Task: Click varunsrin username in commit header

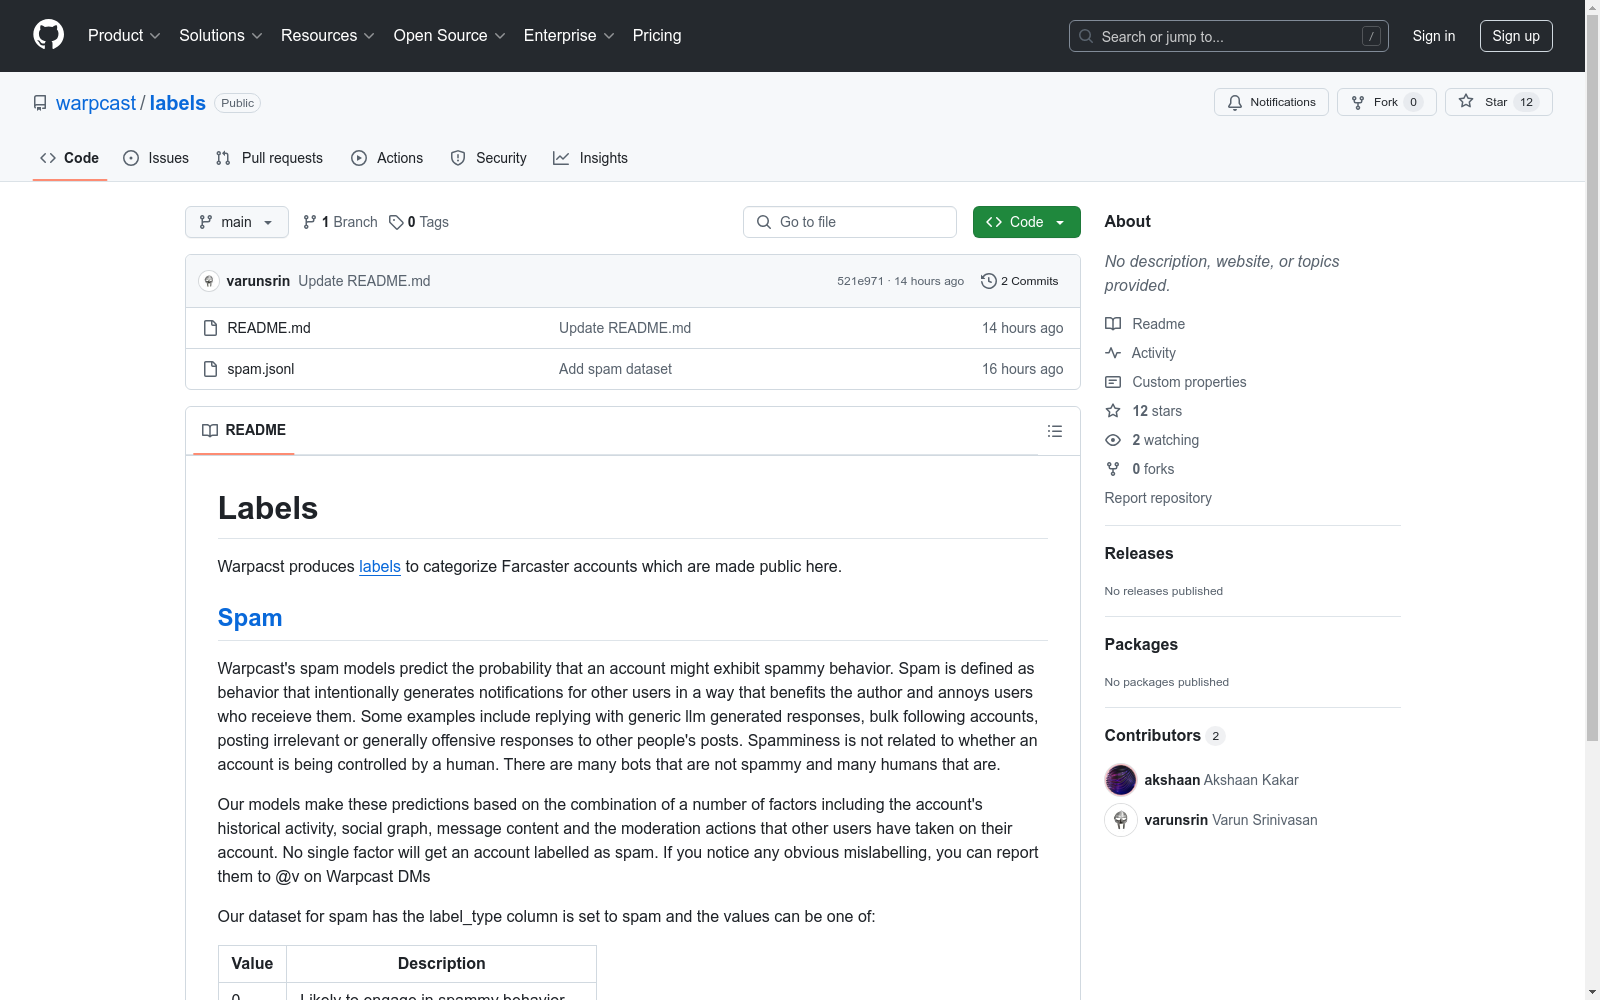Action: point(258,281)
